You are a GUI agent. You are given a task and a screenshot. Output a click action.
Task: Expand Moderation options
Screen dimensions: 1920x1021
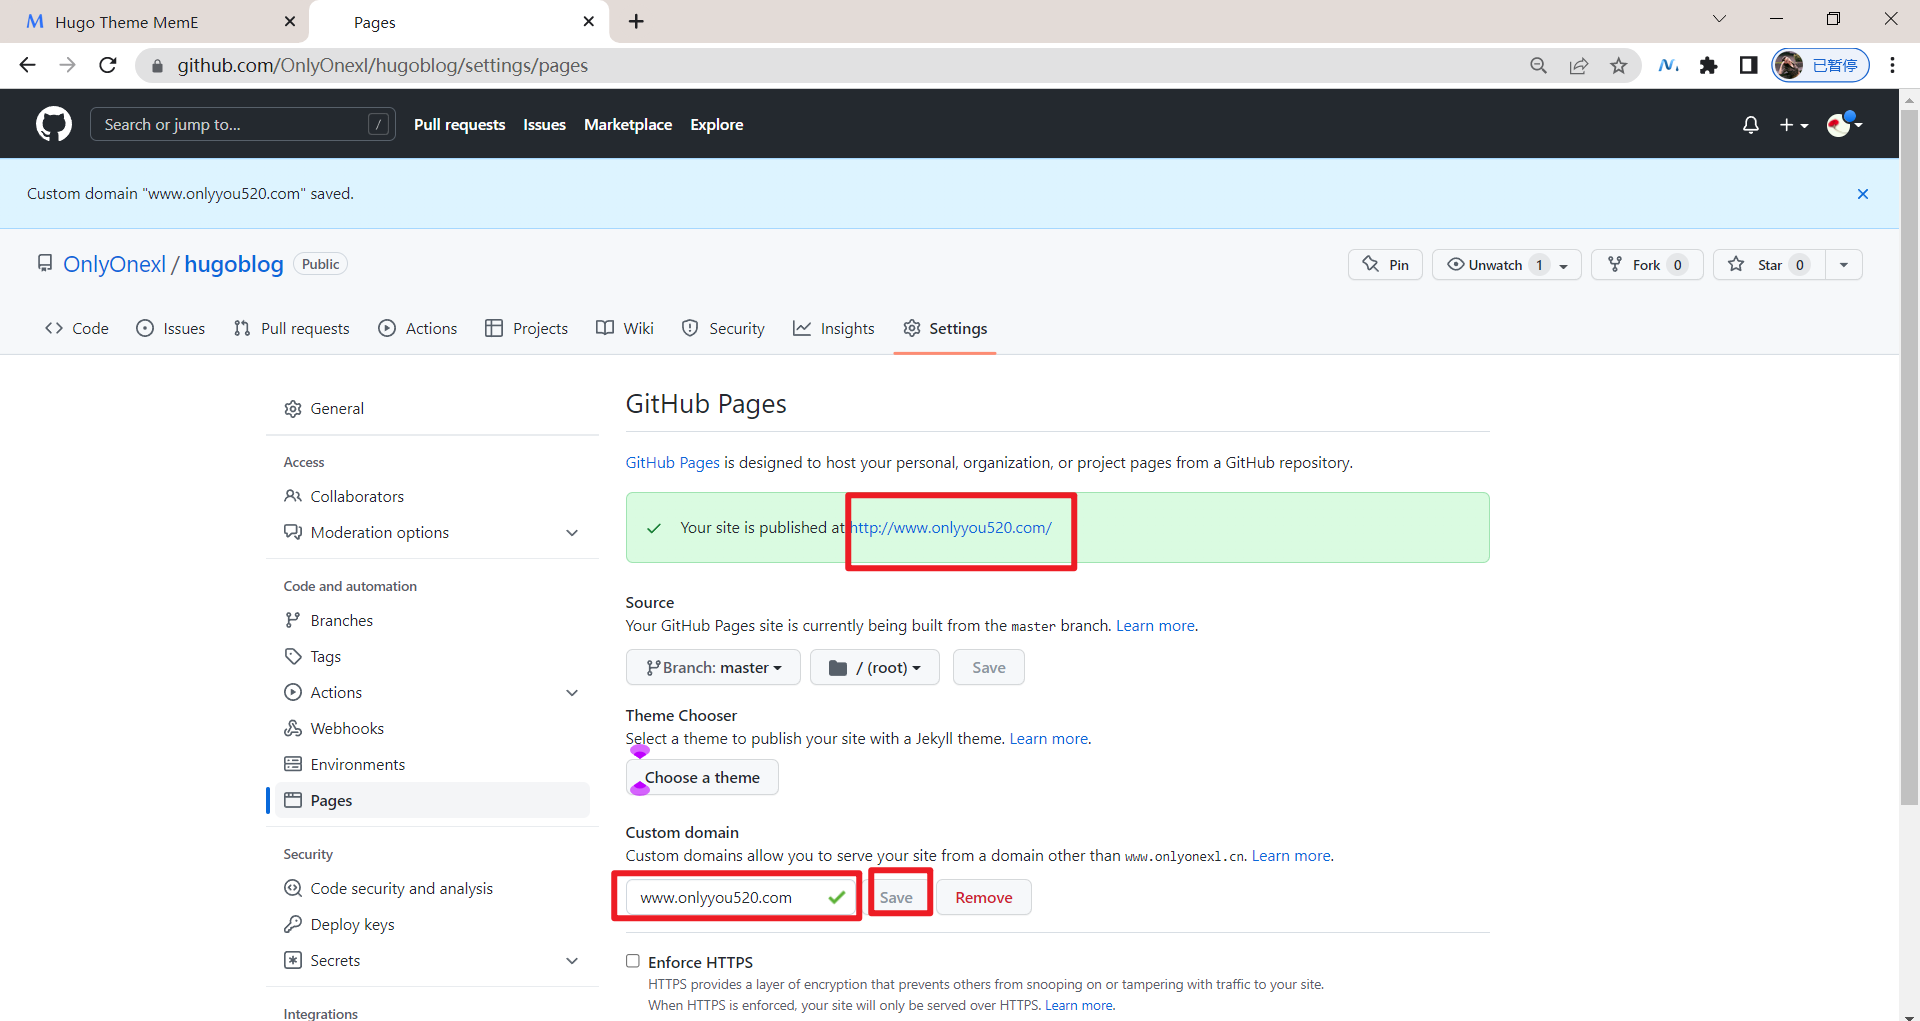[432, 532]
